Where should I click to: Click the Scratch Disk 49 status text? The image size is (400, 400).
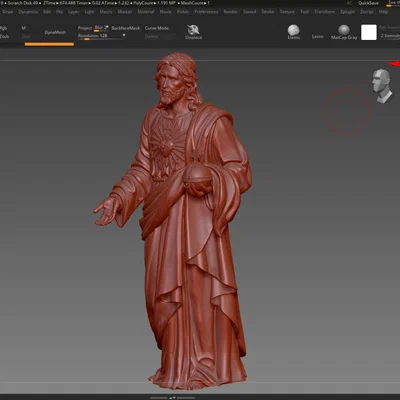[23, 3]
